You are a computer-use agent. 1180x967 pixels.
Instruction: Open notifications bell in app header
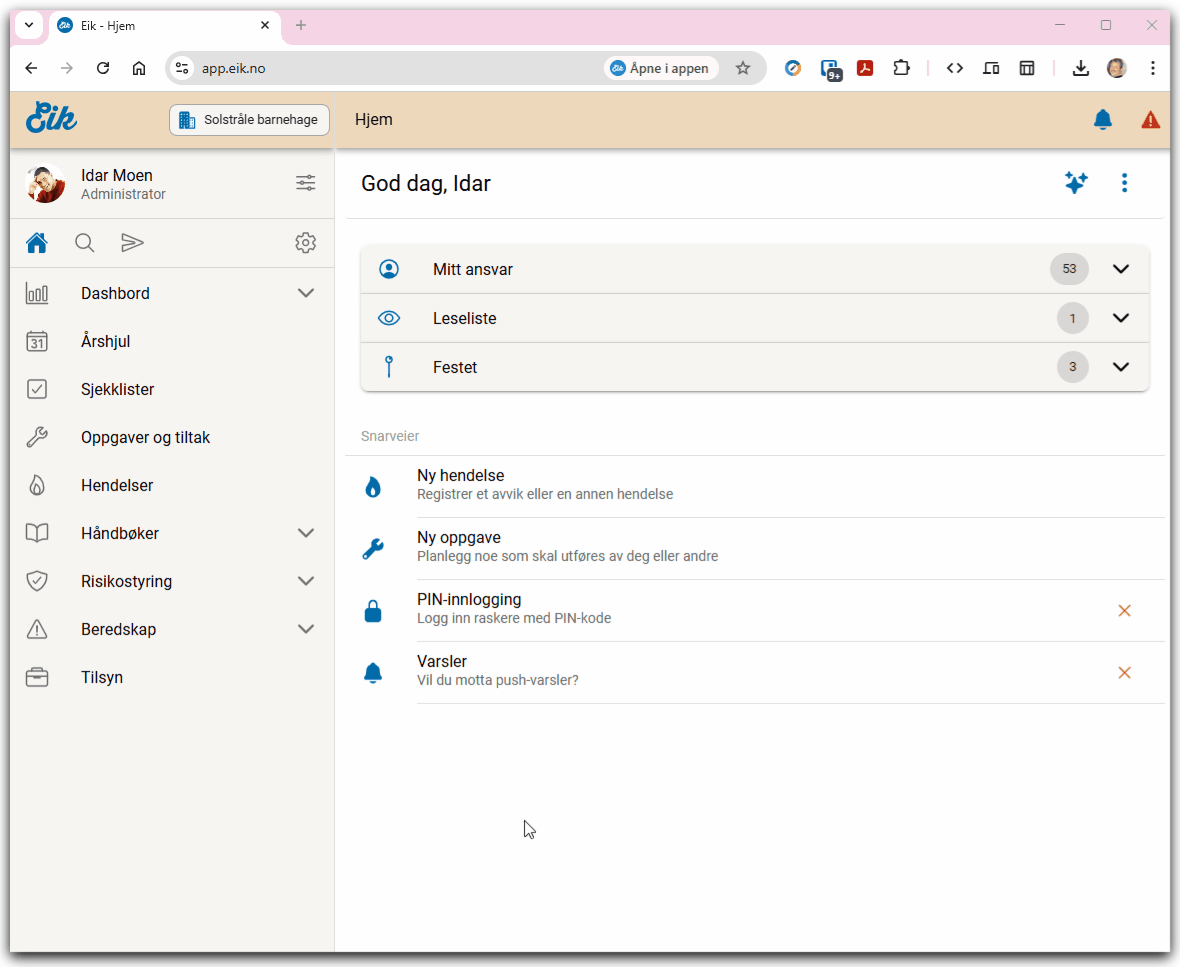(x=1103, y=120)
